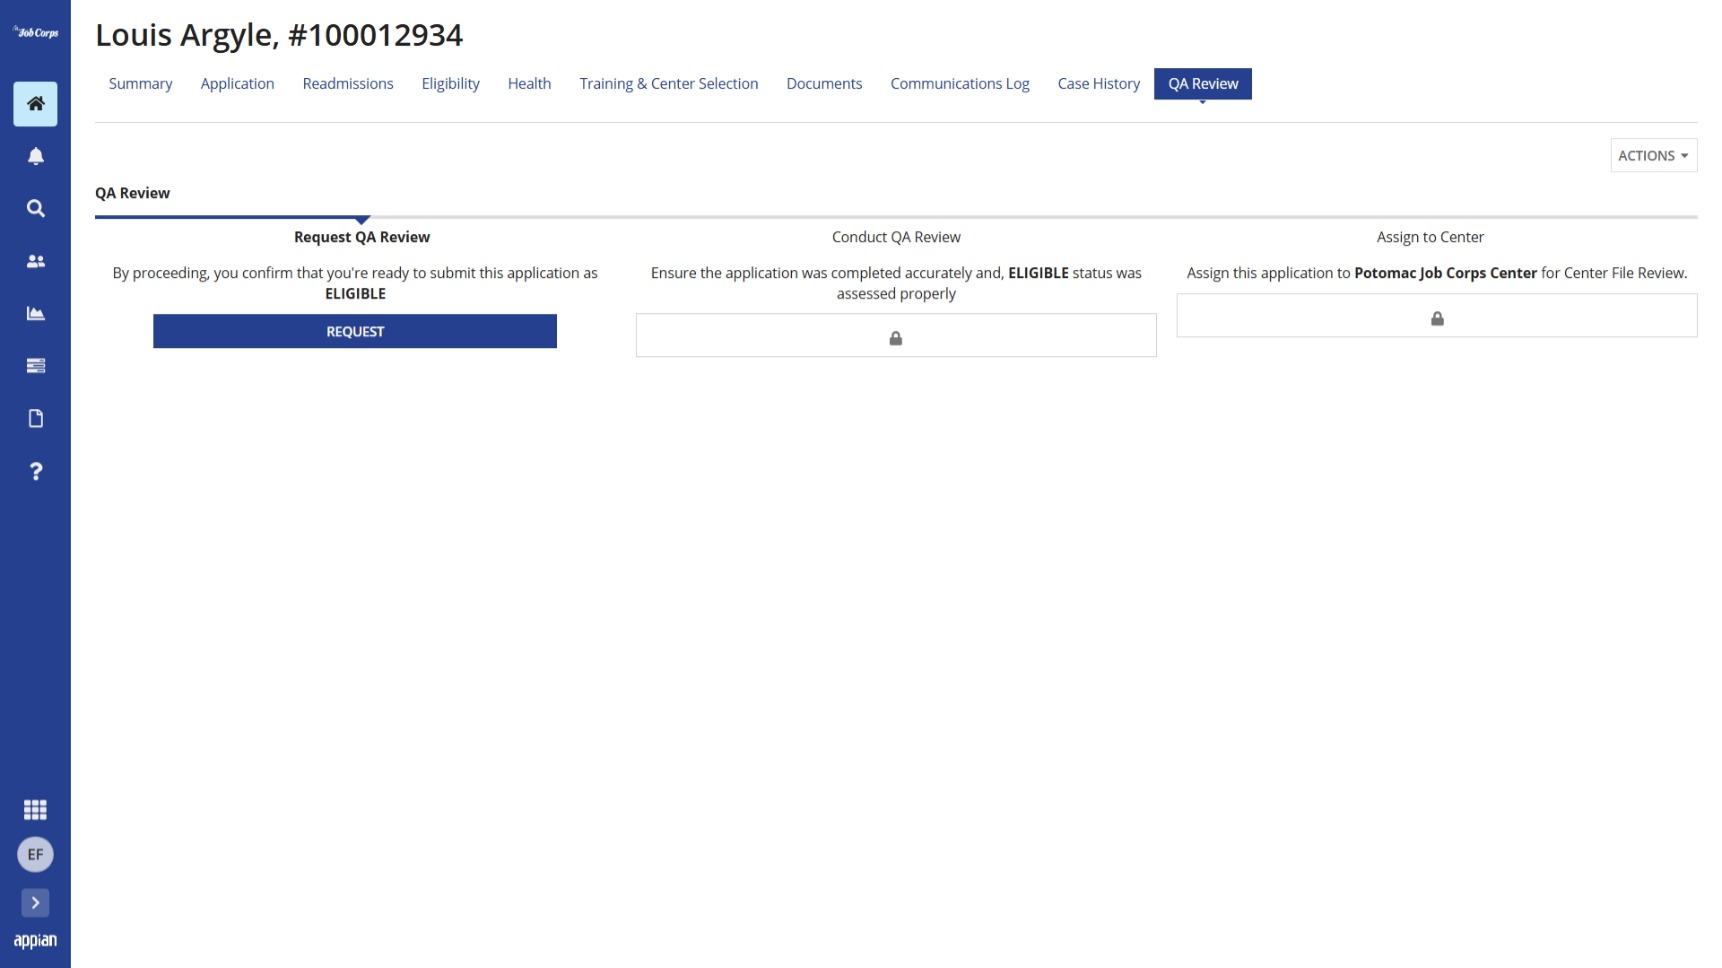
Task: Open the EF user profile avatar
Action: point(35,854)
